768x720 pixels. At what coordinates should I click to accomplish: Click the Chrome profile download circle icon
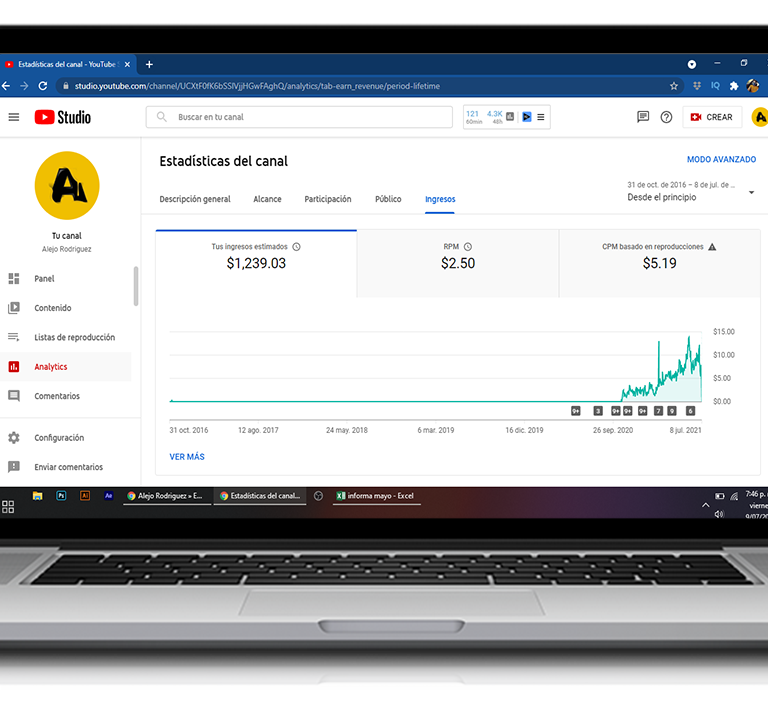point(692,64)
